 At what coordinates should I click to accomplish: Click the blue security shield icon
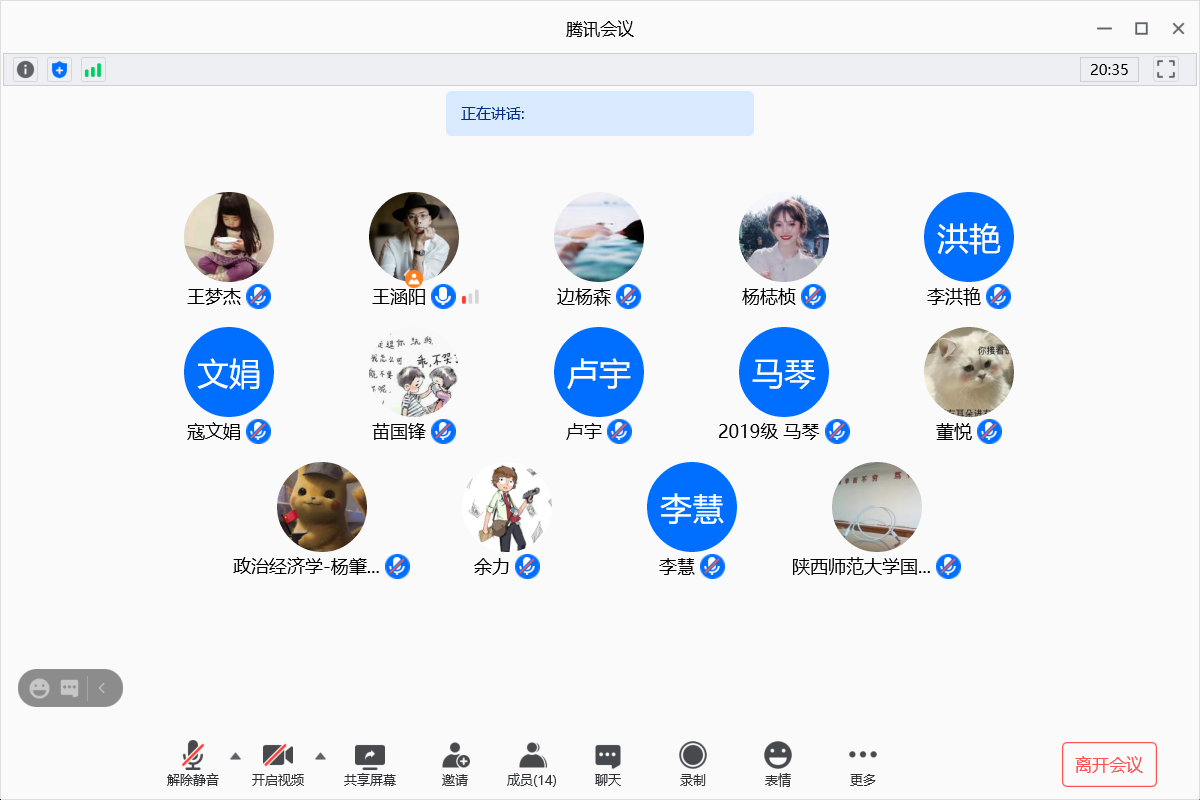pyautogui.click(x=60, y=70)
